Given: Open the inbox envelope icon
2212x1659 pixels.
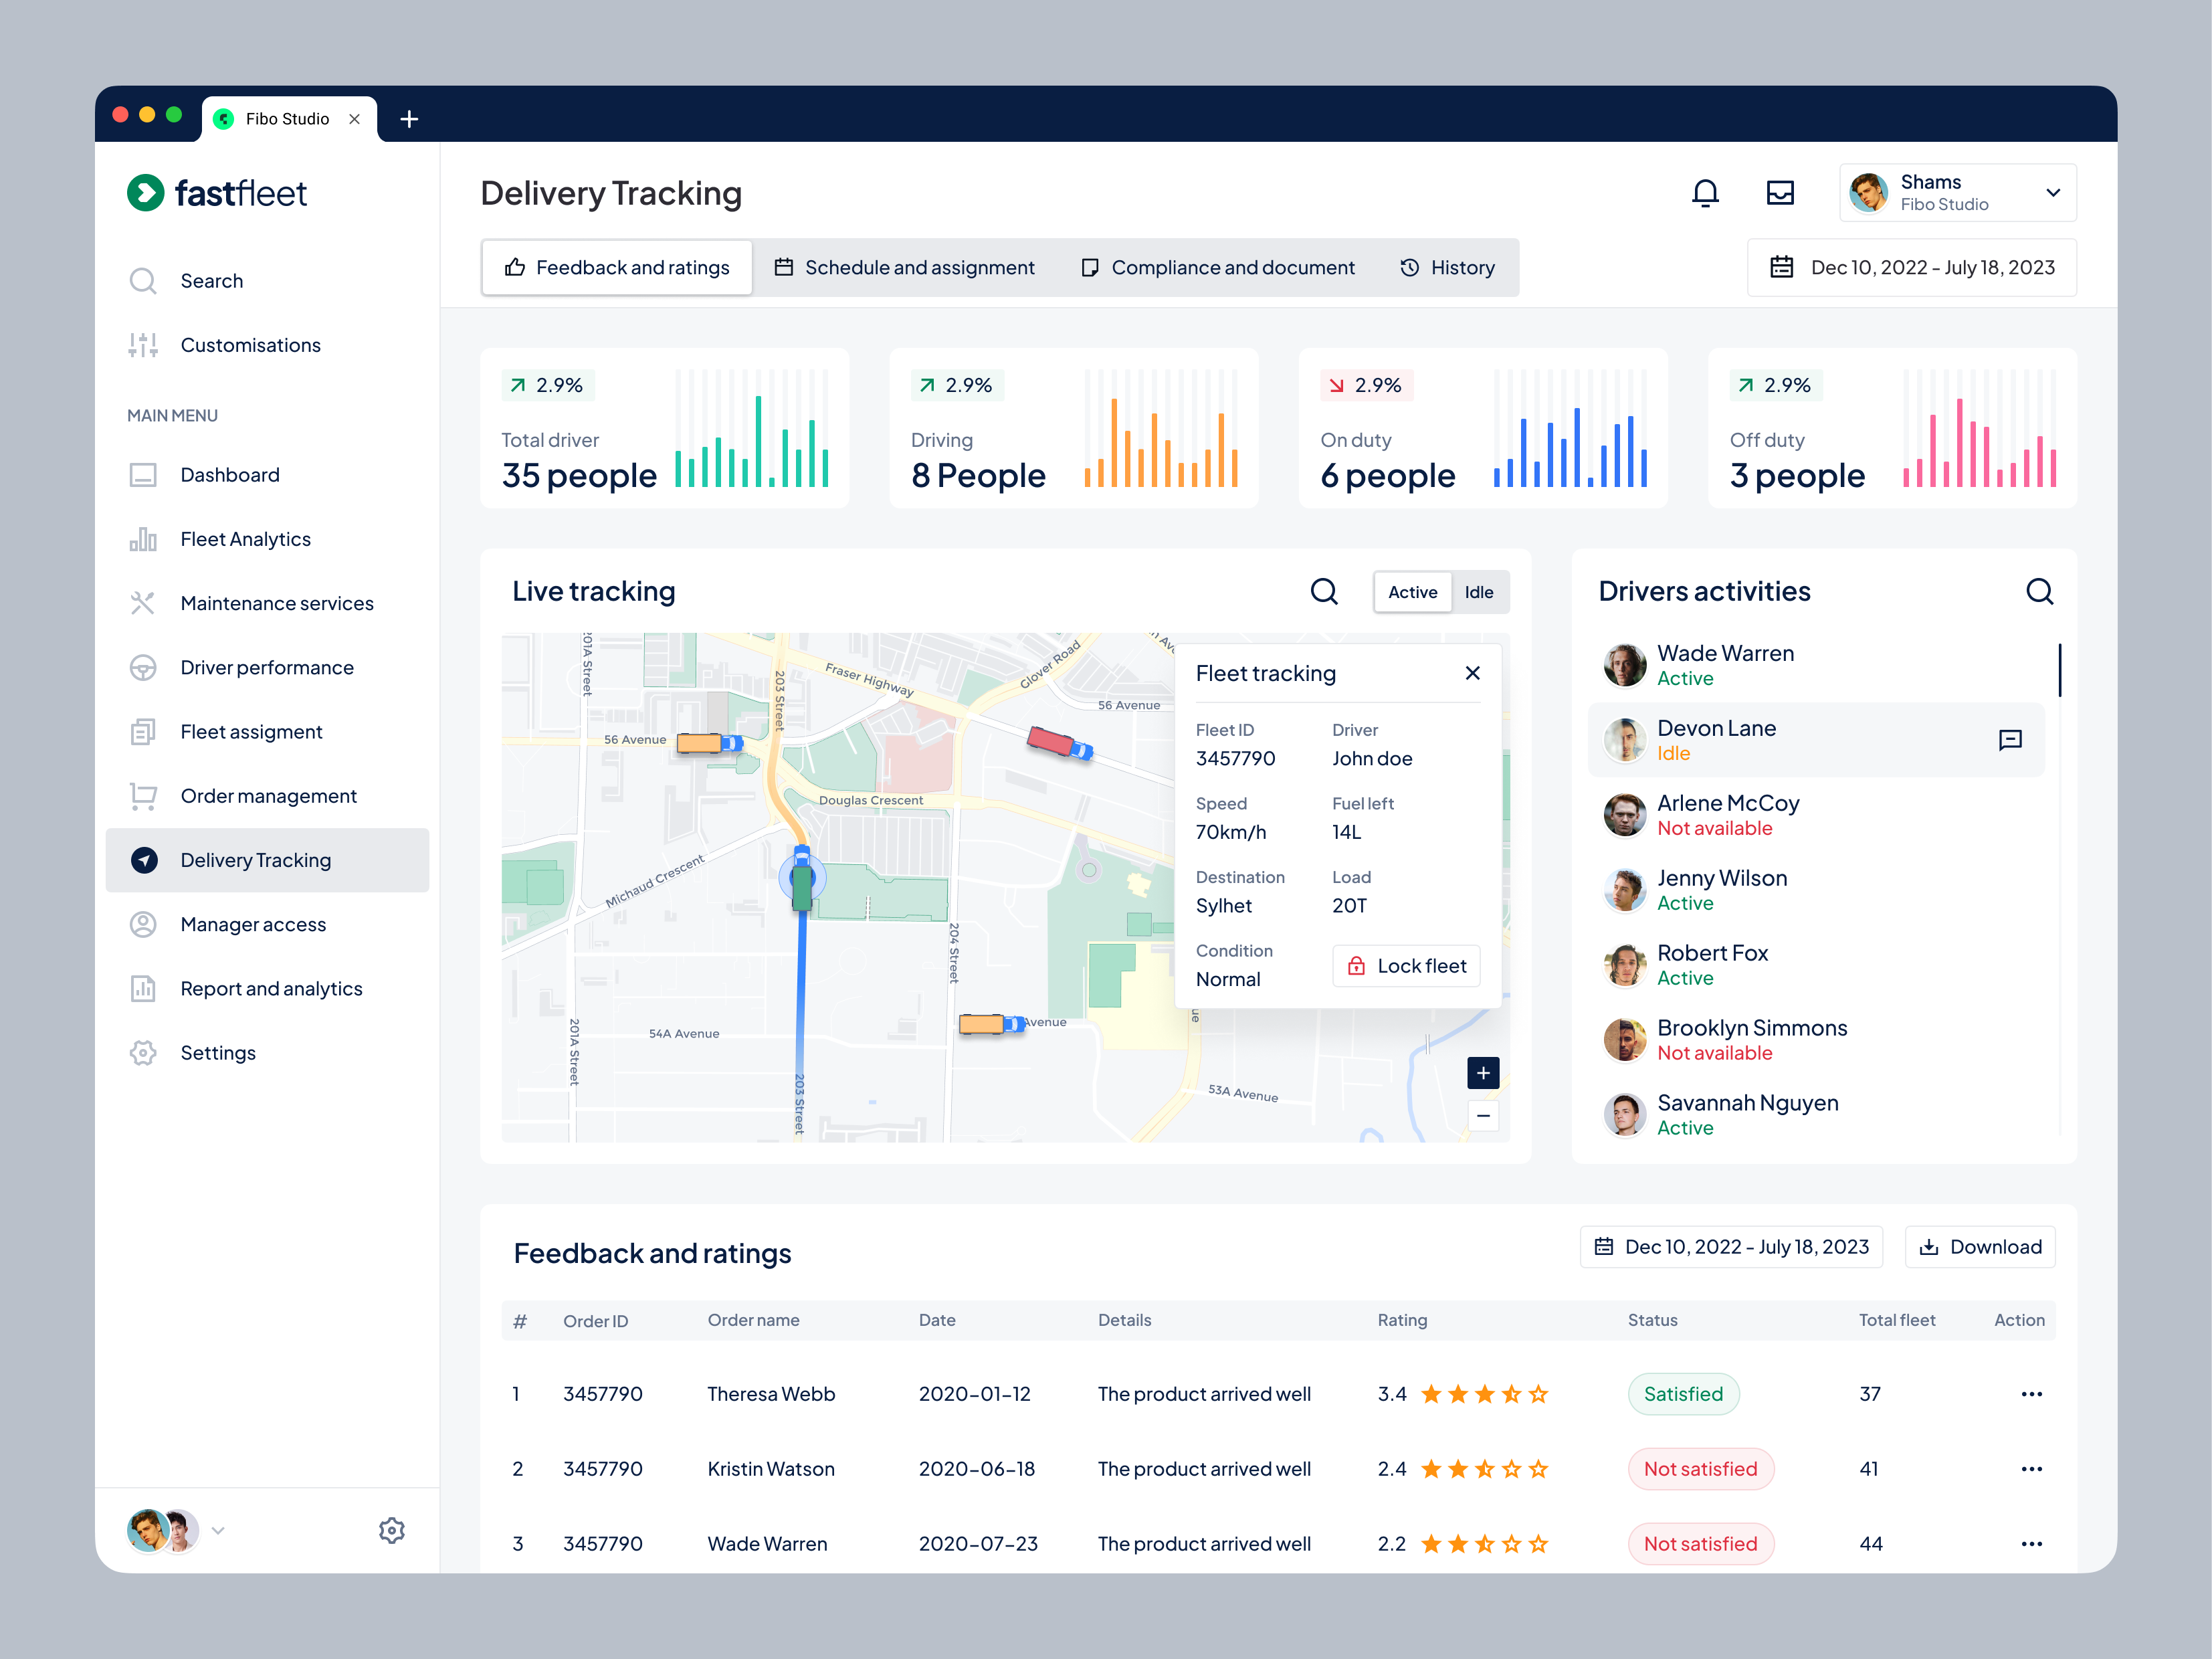Looking at the screenshot, I should [x=1781, y=192].
